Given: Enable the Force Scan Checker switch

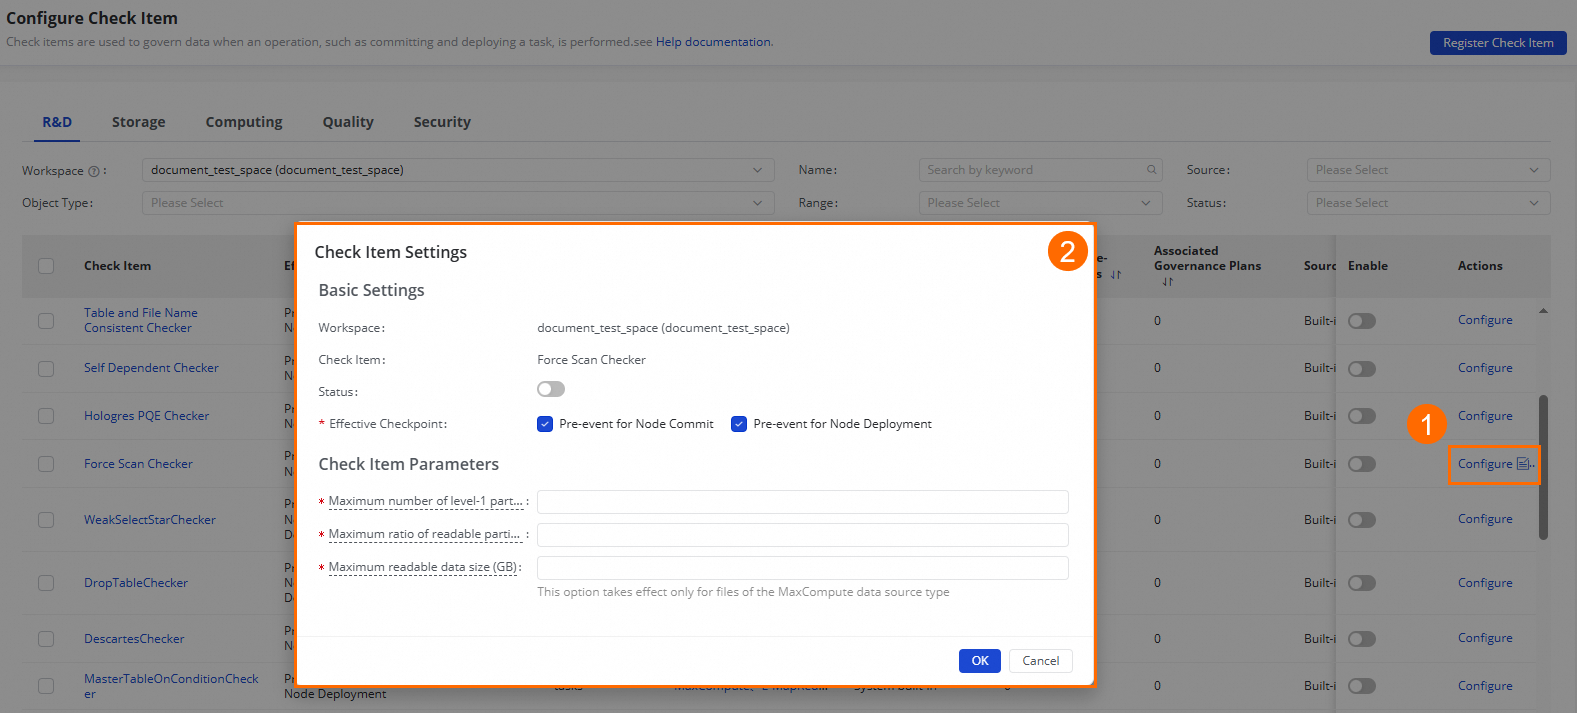Looking at the screenshot, I should point(1362,464).
